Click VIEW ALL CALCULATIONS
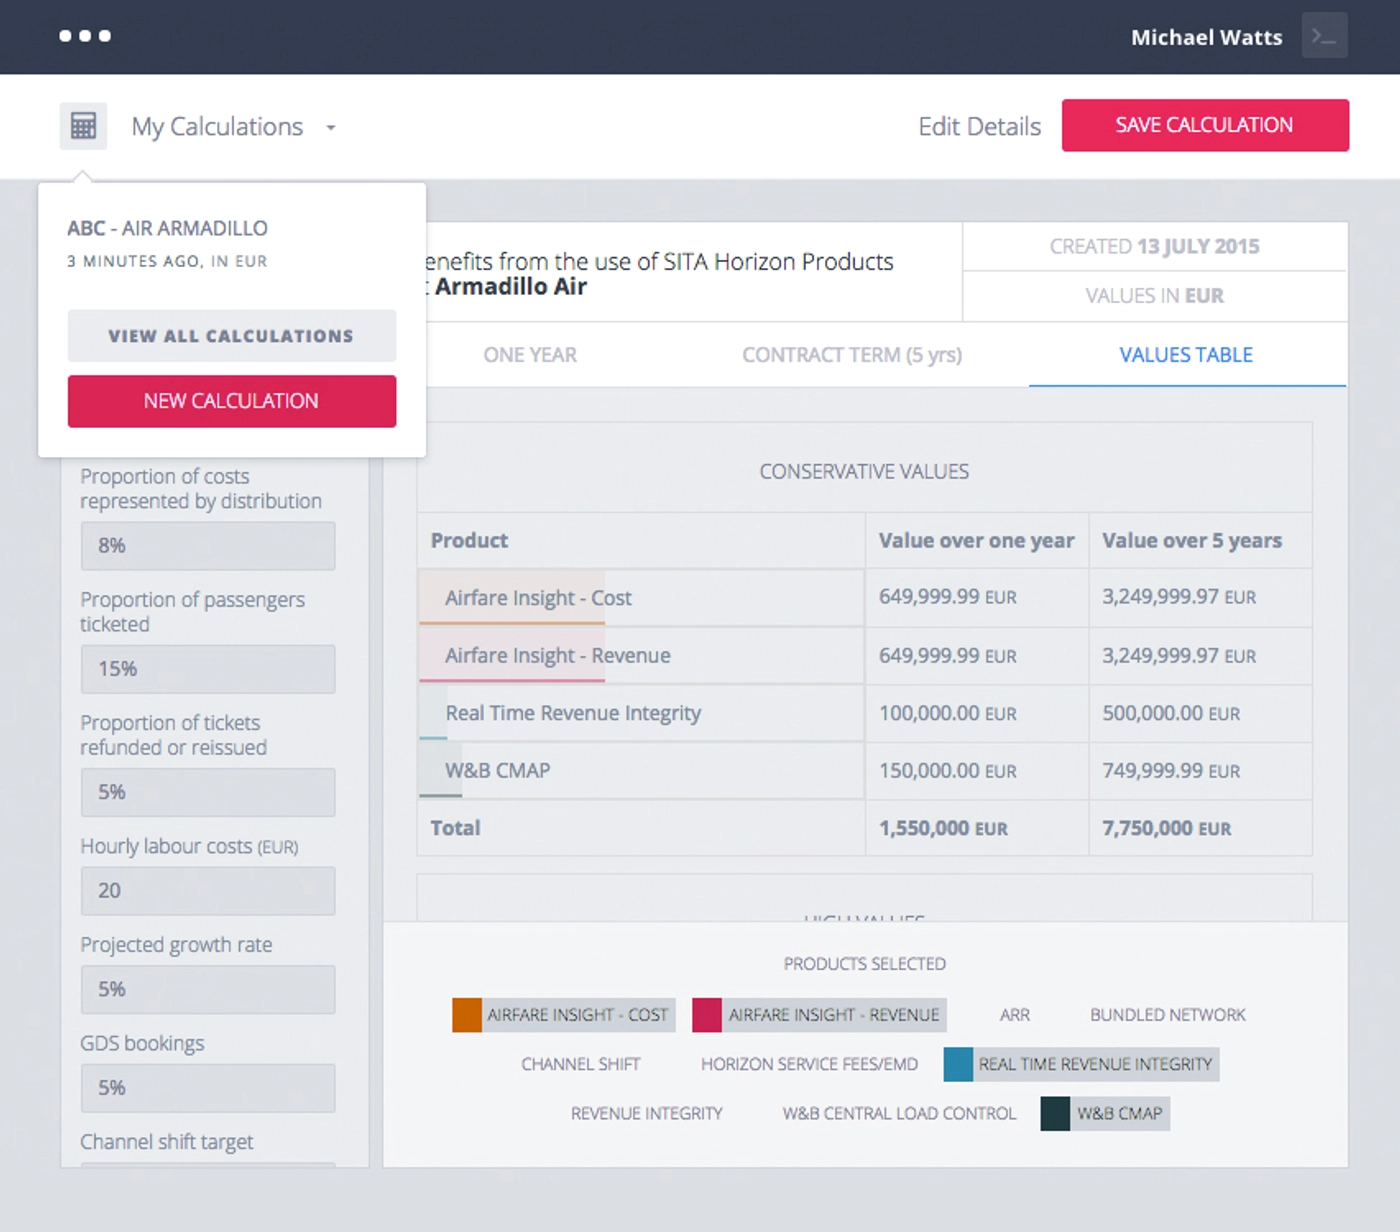Image resolution: width=1400 pixels, height=1232 pixels. click(x=231, y=336)
